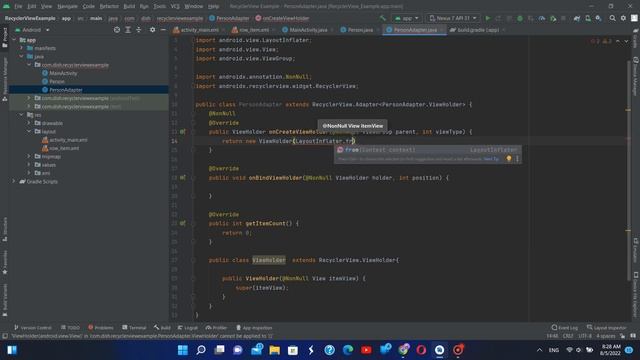Toggle the Problems tool window
Viewport: 640px width, 360px height.
pyautogui.click(x=100, y=328)
